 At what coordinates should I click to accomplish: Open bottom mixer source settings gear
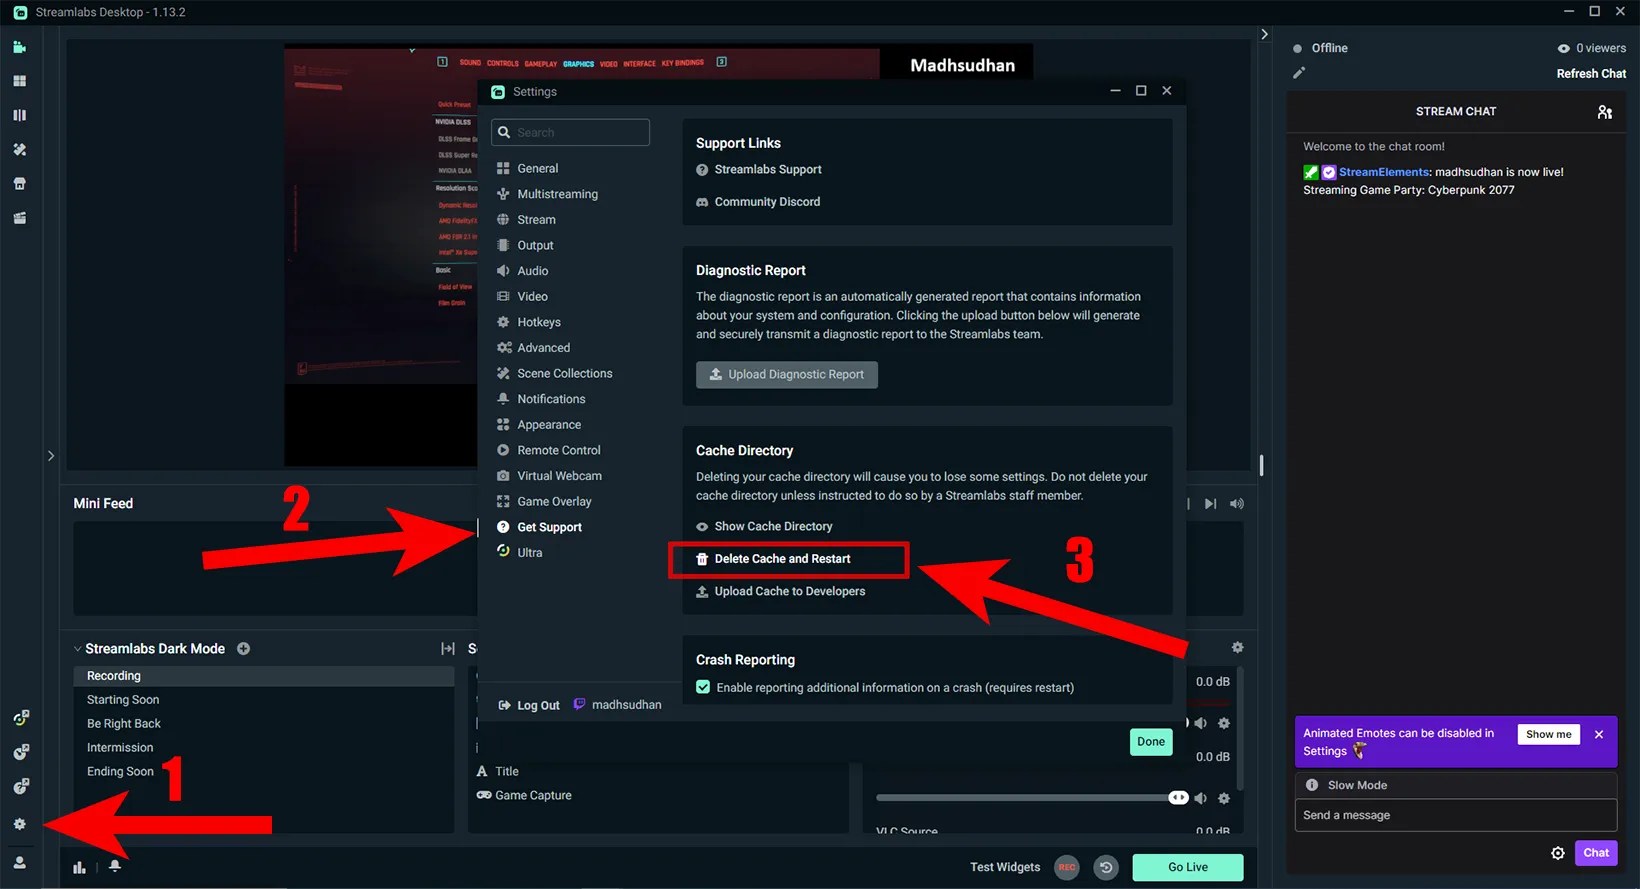1224,798
